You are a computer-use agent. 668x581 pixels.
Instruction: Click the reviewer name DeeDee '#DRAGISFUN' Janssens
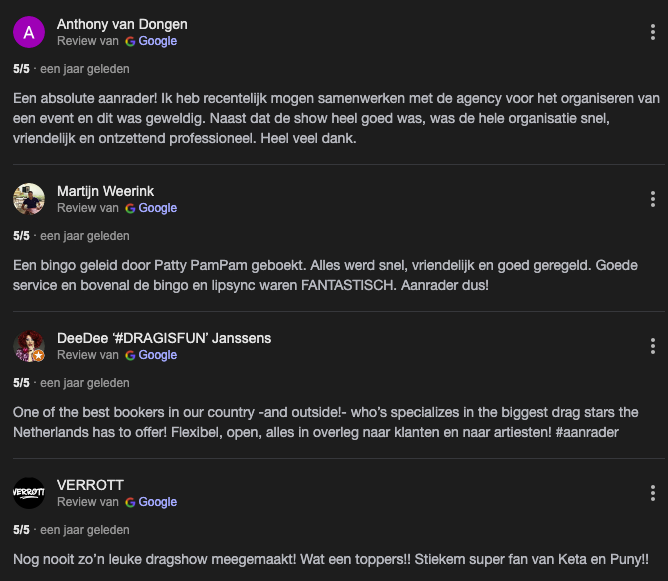coord(164,338)
